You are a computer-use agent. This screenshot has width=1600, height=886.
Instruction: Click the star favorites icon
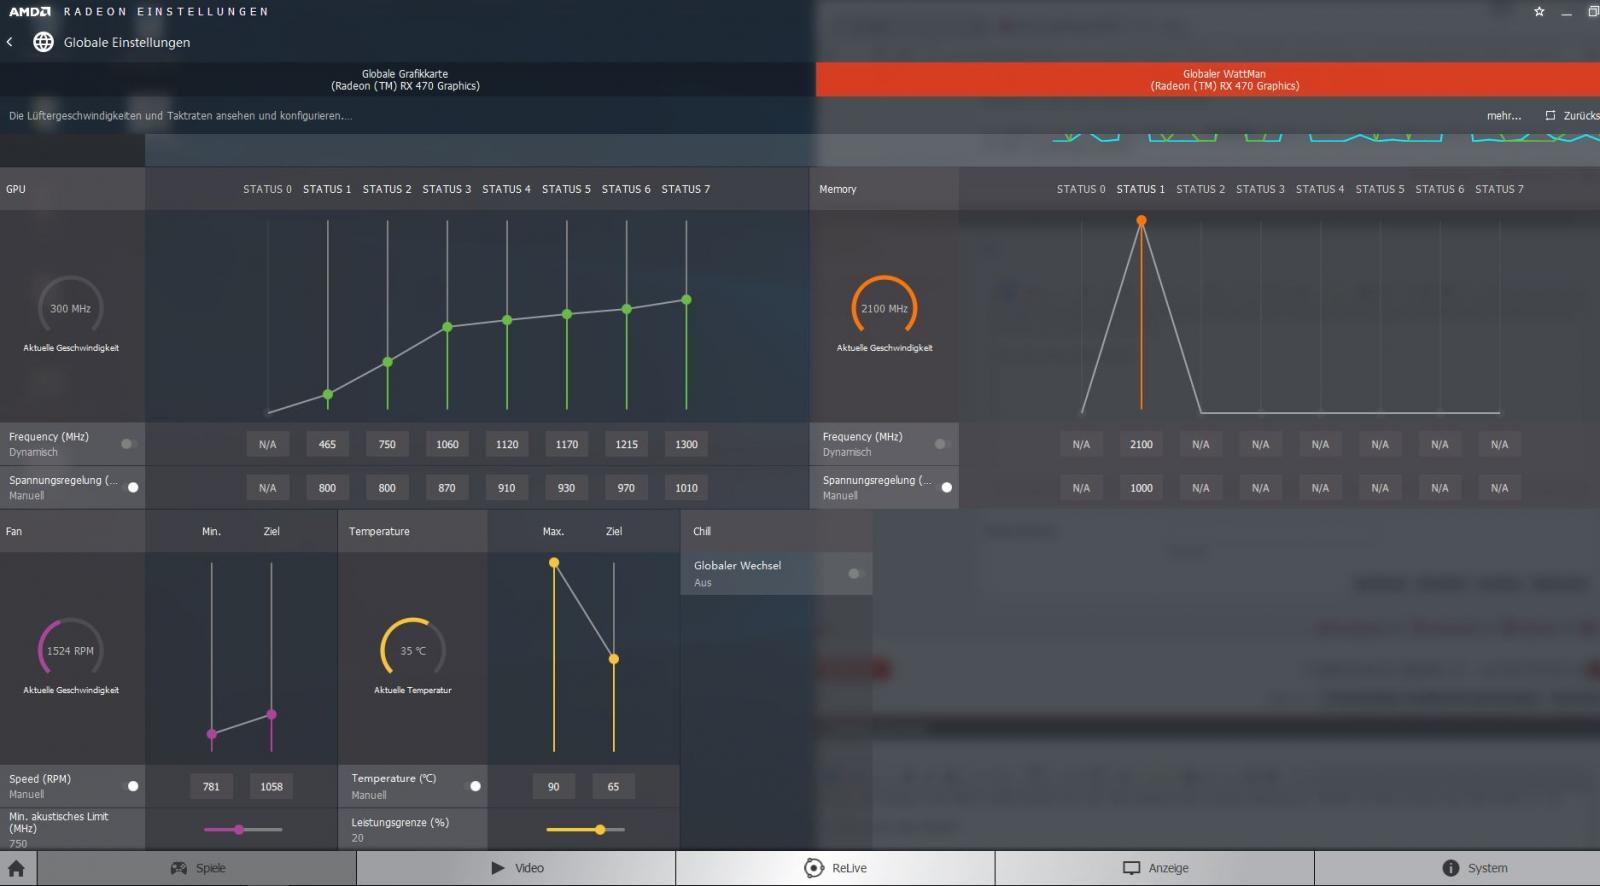click(x=1539, y=12)
